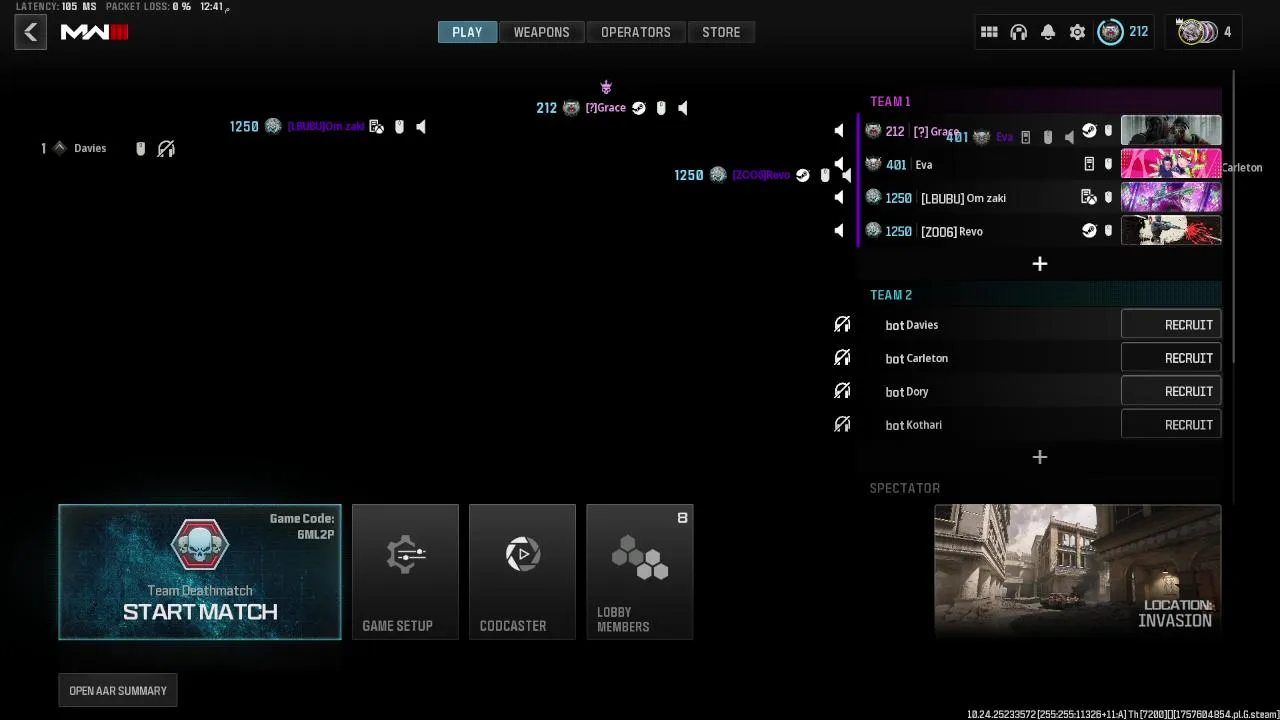
Task: Toggle muted headset for bot Carleton
Action: tap(842, 358)
